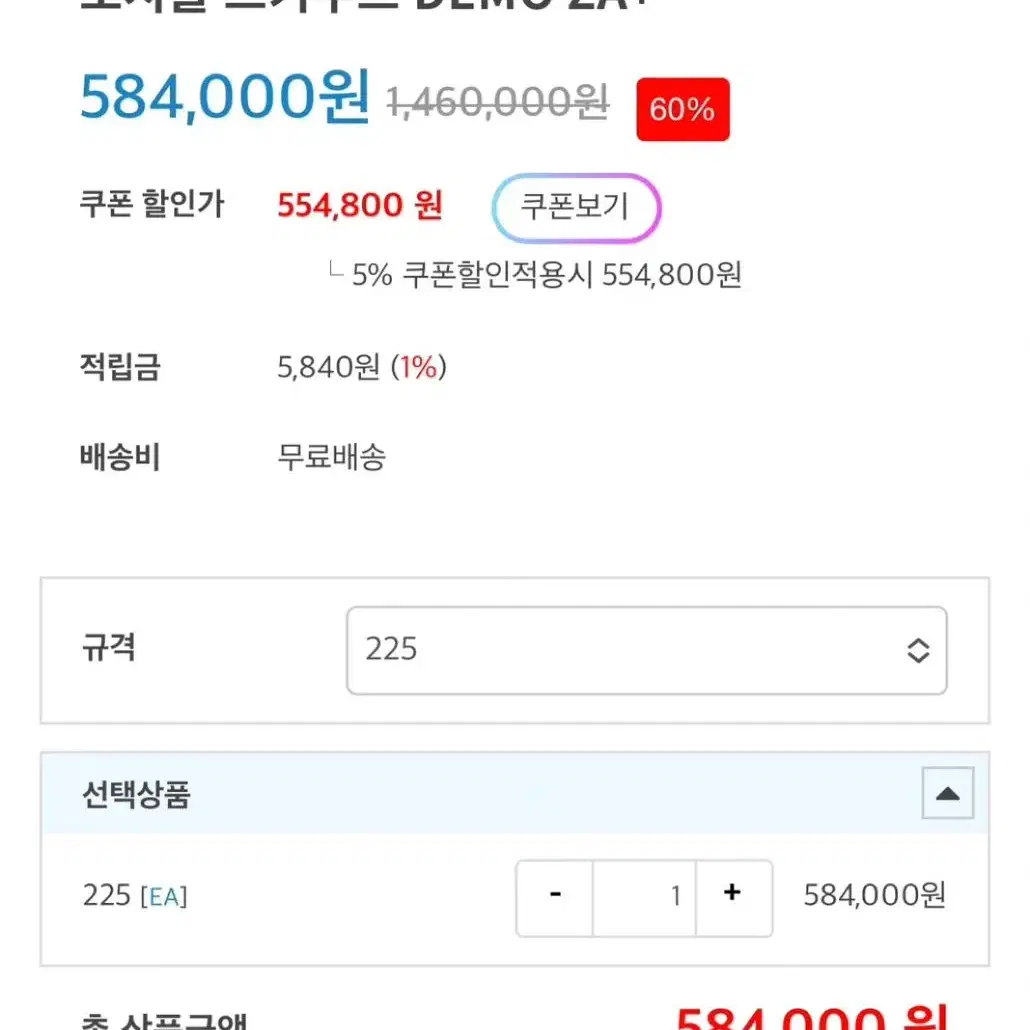Open the 규격 size dropdown showing 225

[646, 650]
